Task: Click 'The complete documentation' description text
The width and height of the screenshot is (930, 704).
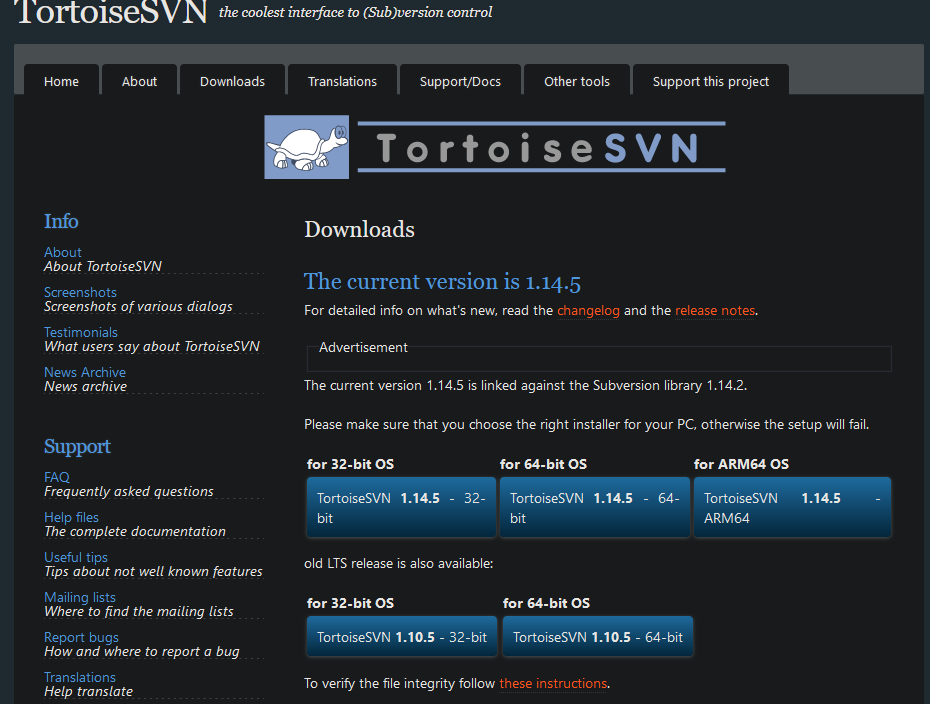Action: point(135,531)
